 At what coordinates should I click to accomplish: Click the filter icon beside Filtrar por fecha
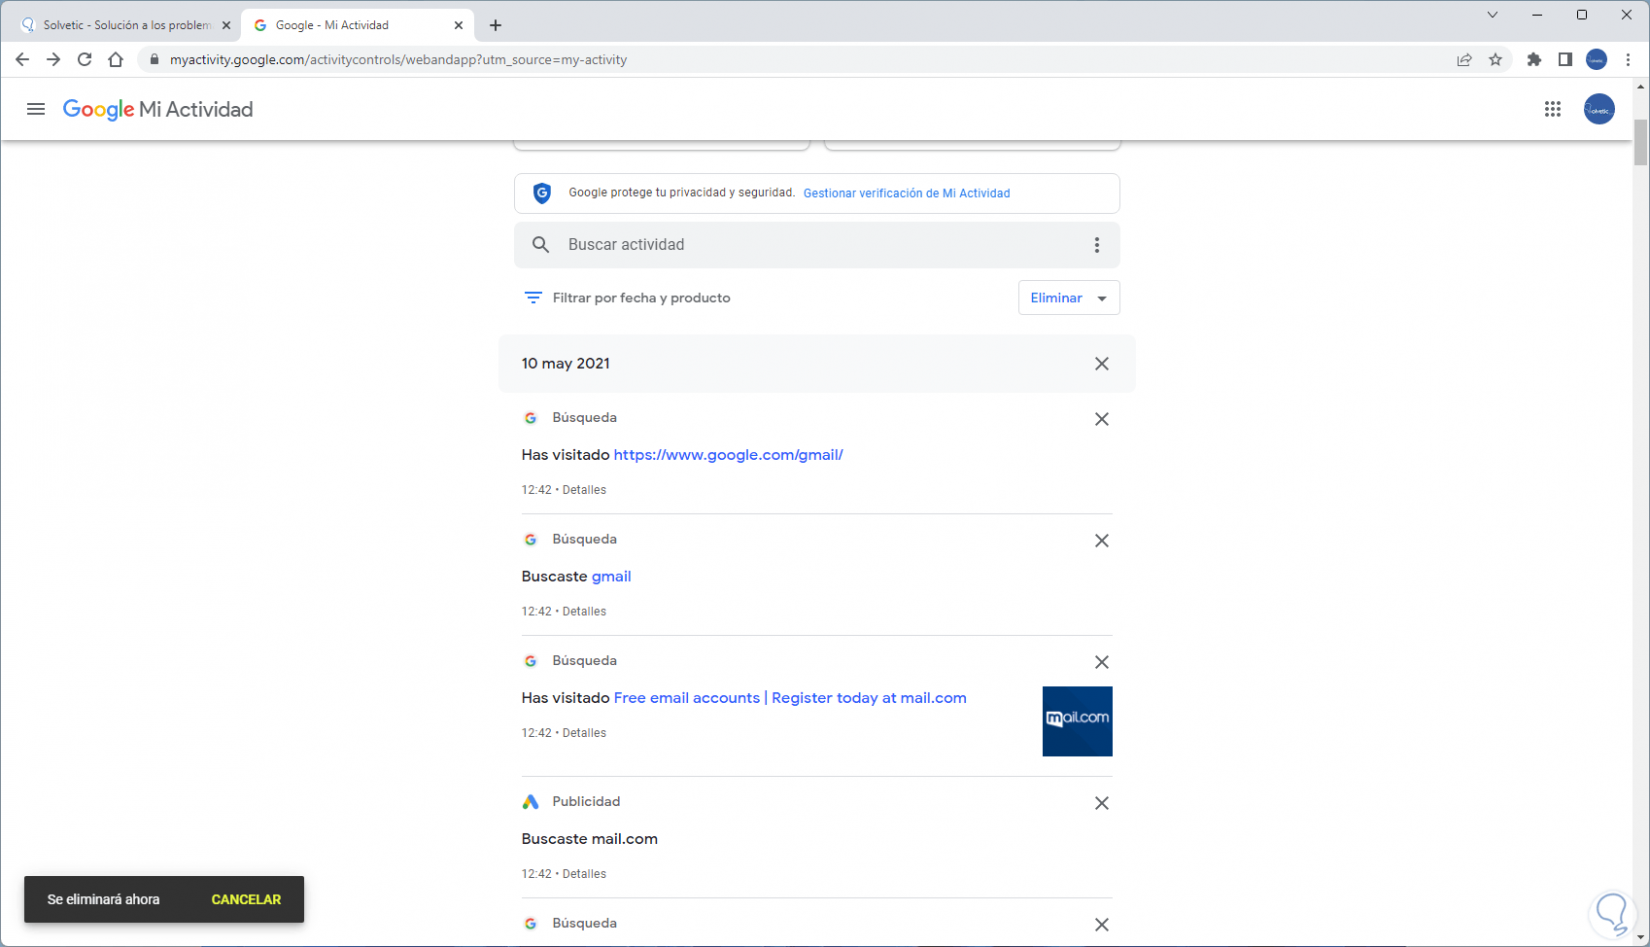click(x=533, y=298)
